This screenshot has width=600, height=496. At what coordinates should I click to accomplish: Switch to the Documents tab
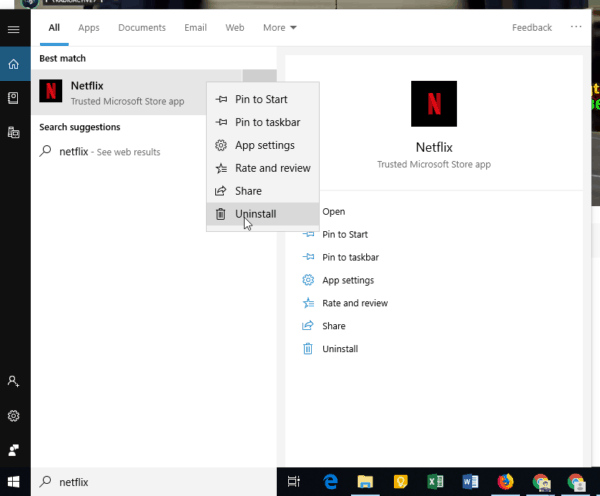point(142,28)
